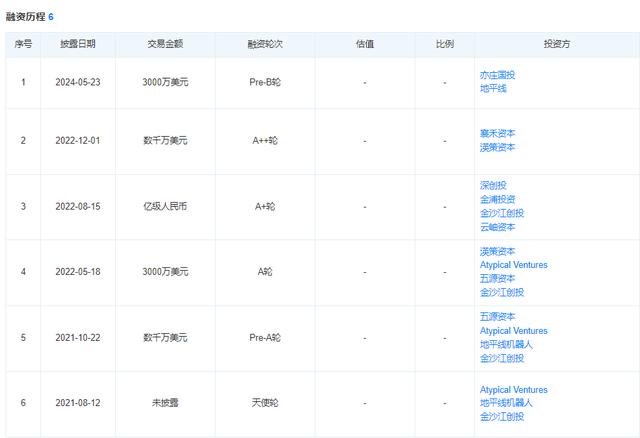Select the date 2024-05-23
This screenshot has height=438, width=640.
[78, 82]
